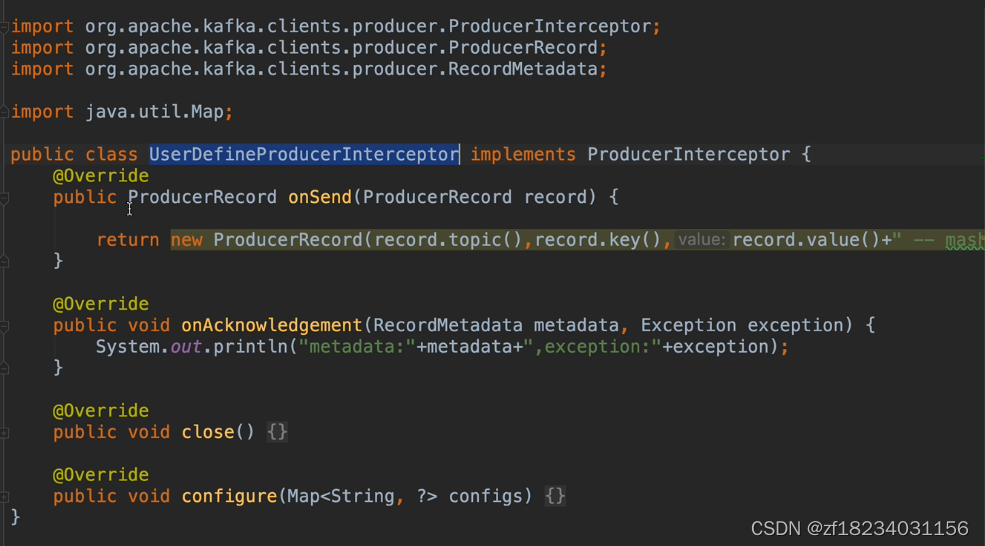Screen dimensions: 985x546
Task: Expand the folded braces after close()
Action: [x=277, y=432]
